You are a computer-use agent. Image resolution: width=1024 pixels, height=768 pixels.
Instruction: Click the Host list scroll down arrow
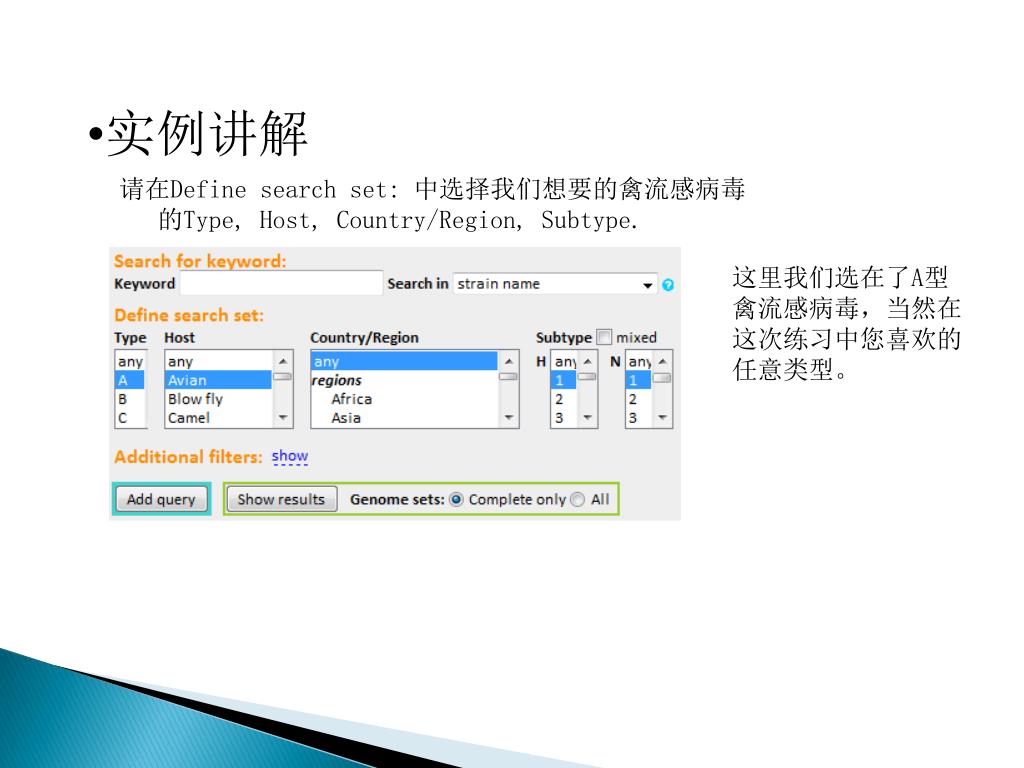(283, 418)
